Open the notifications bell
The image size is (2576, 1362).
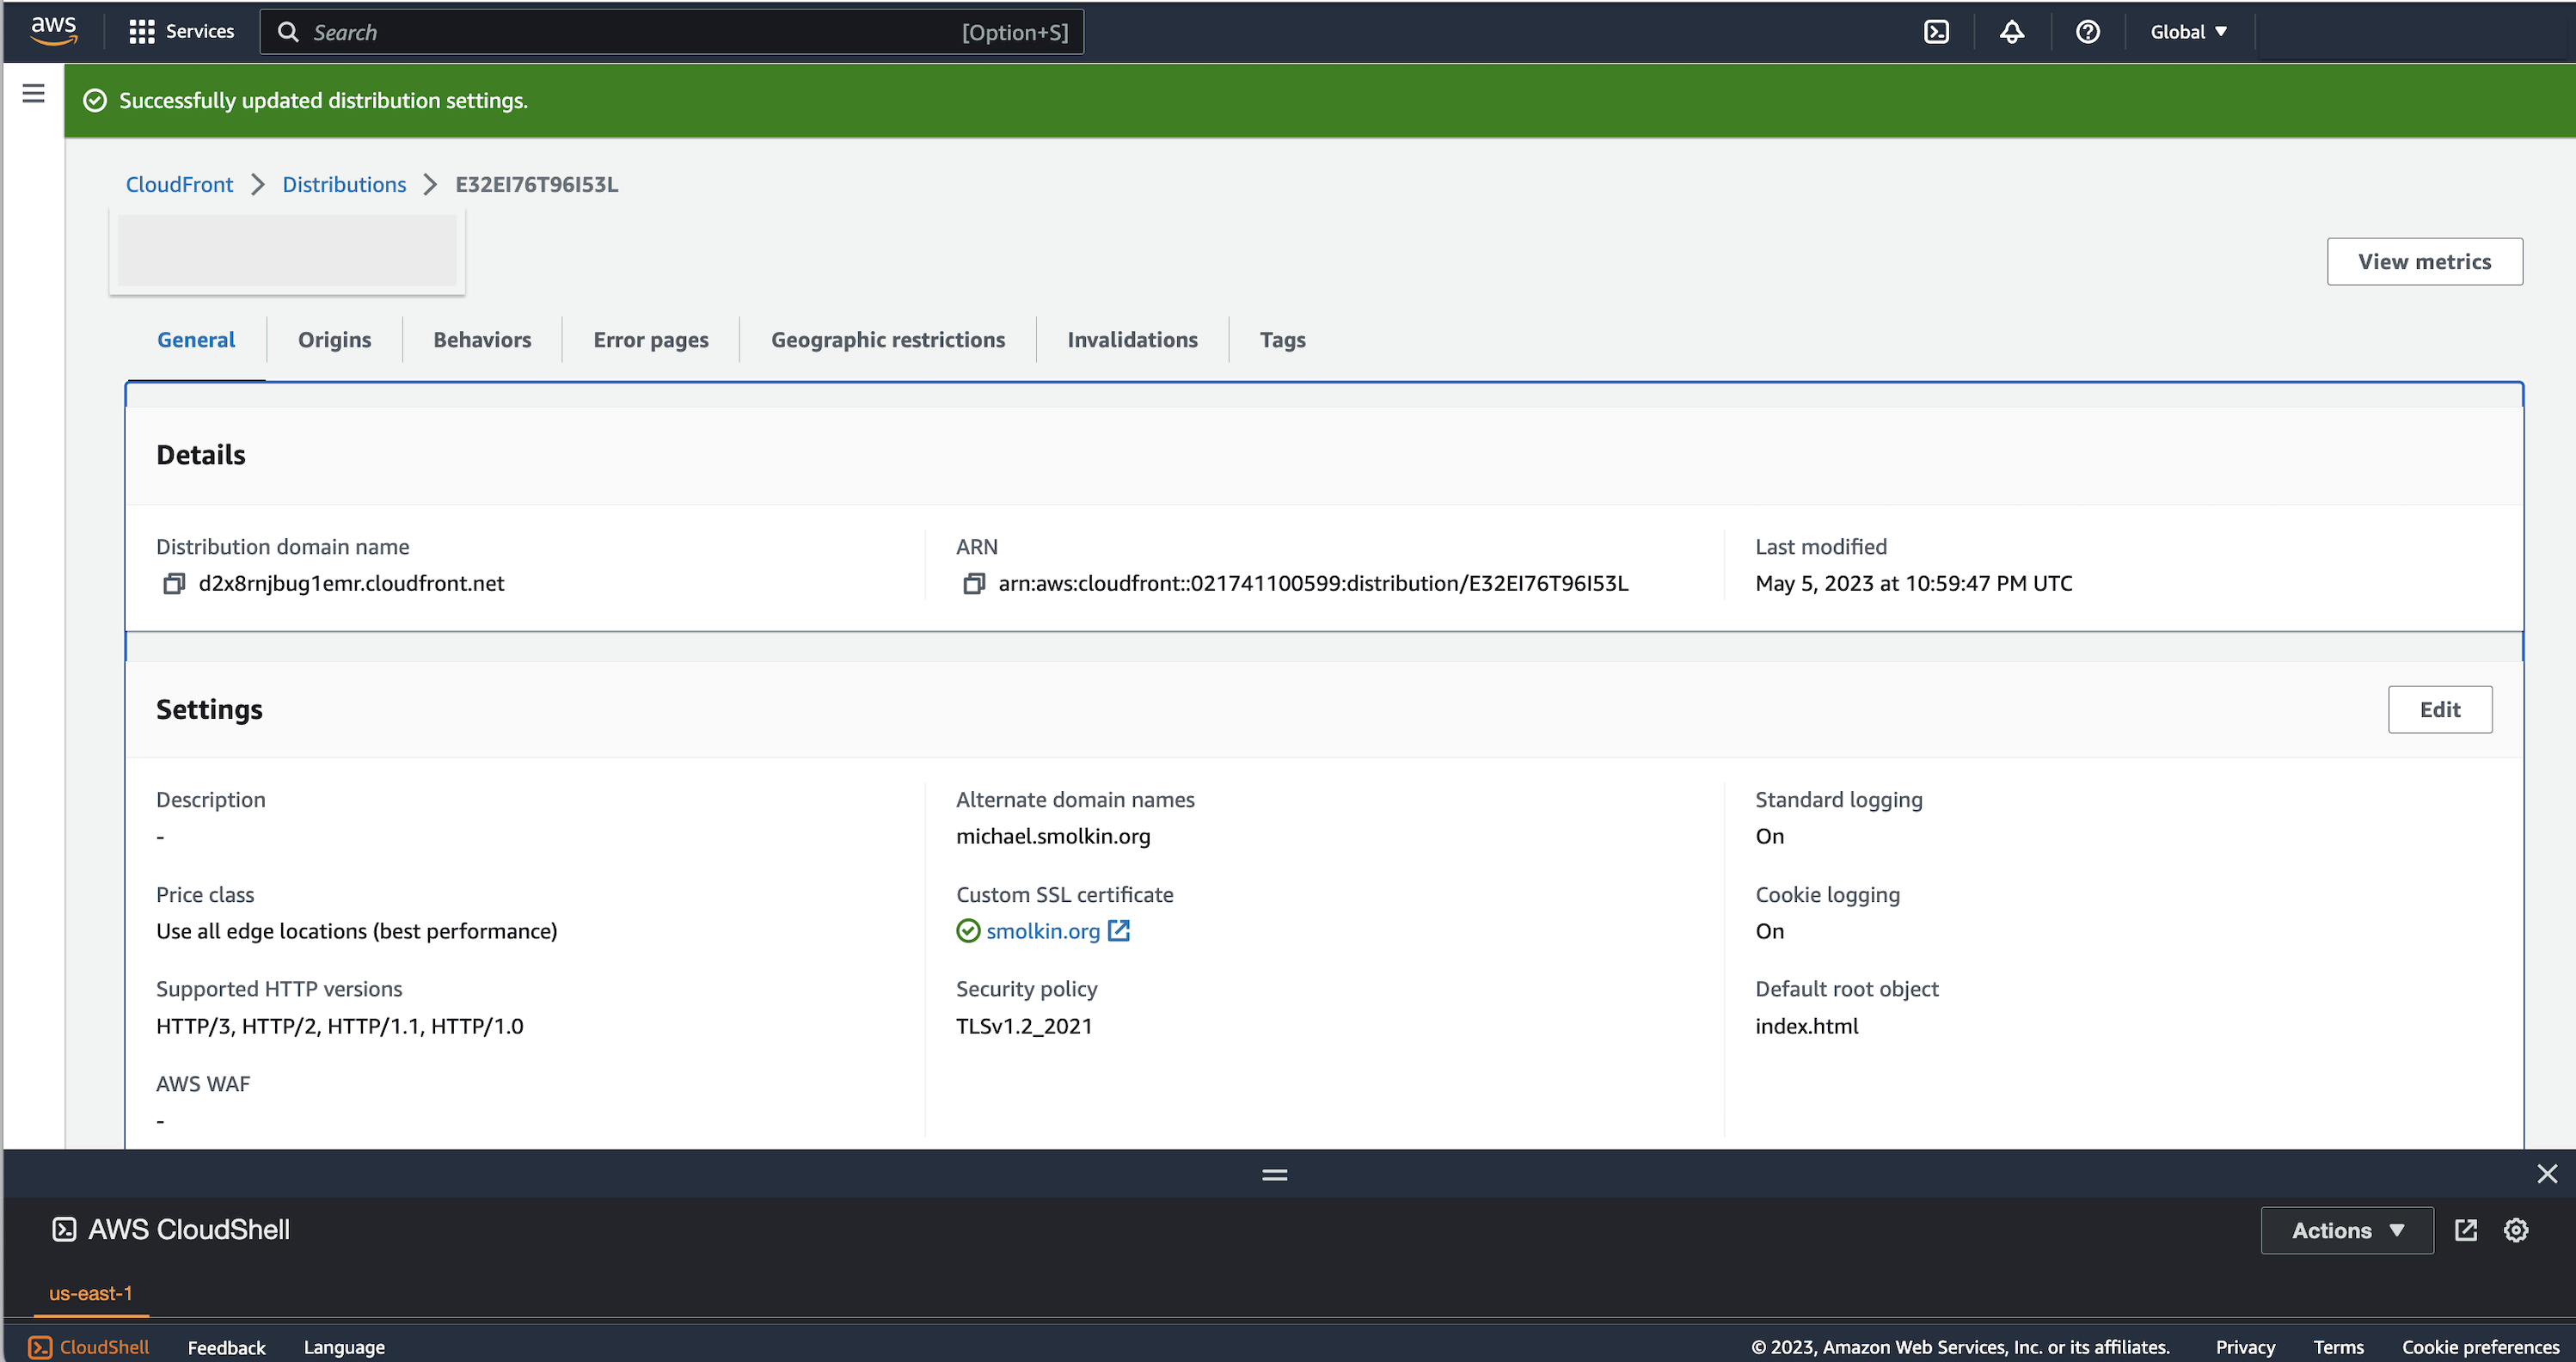pos(2012,32)
